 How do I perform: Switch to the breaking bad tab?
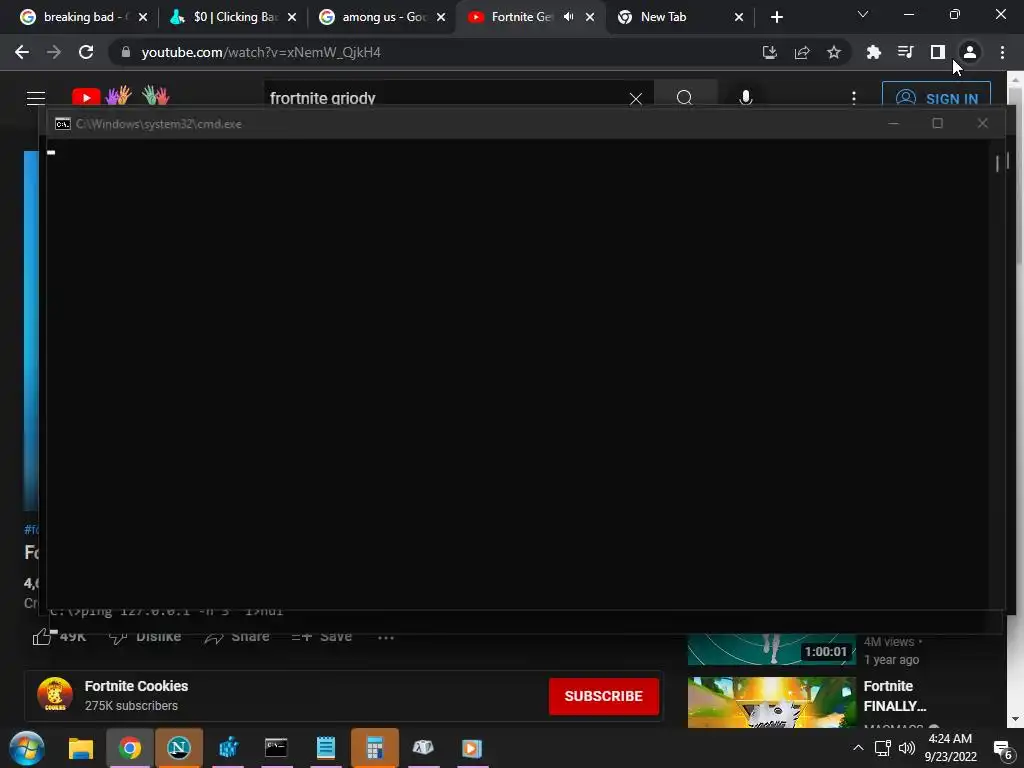(x=75, y=17)
